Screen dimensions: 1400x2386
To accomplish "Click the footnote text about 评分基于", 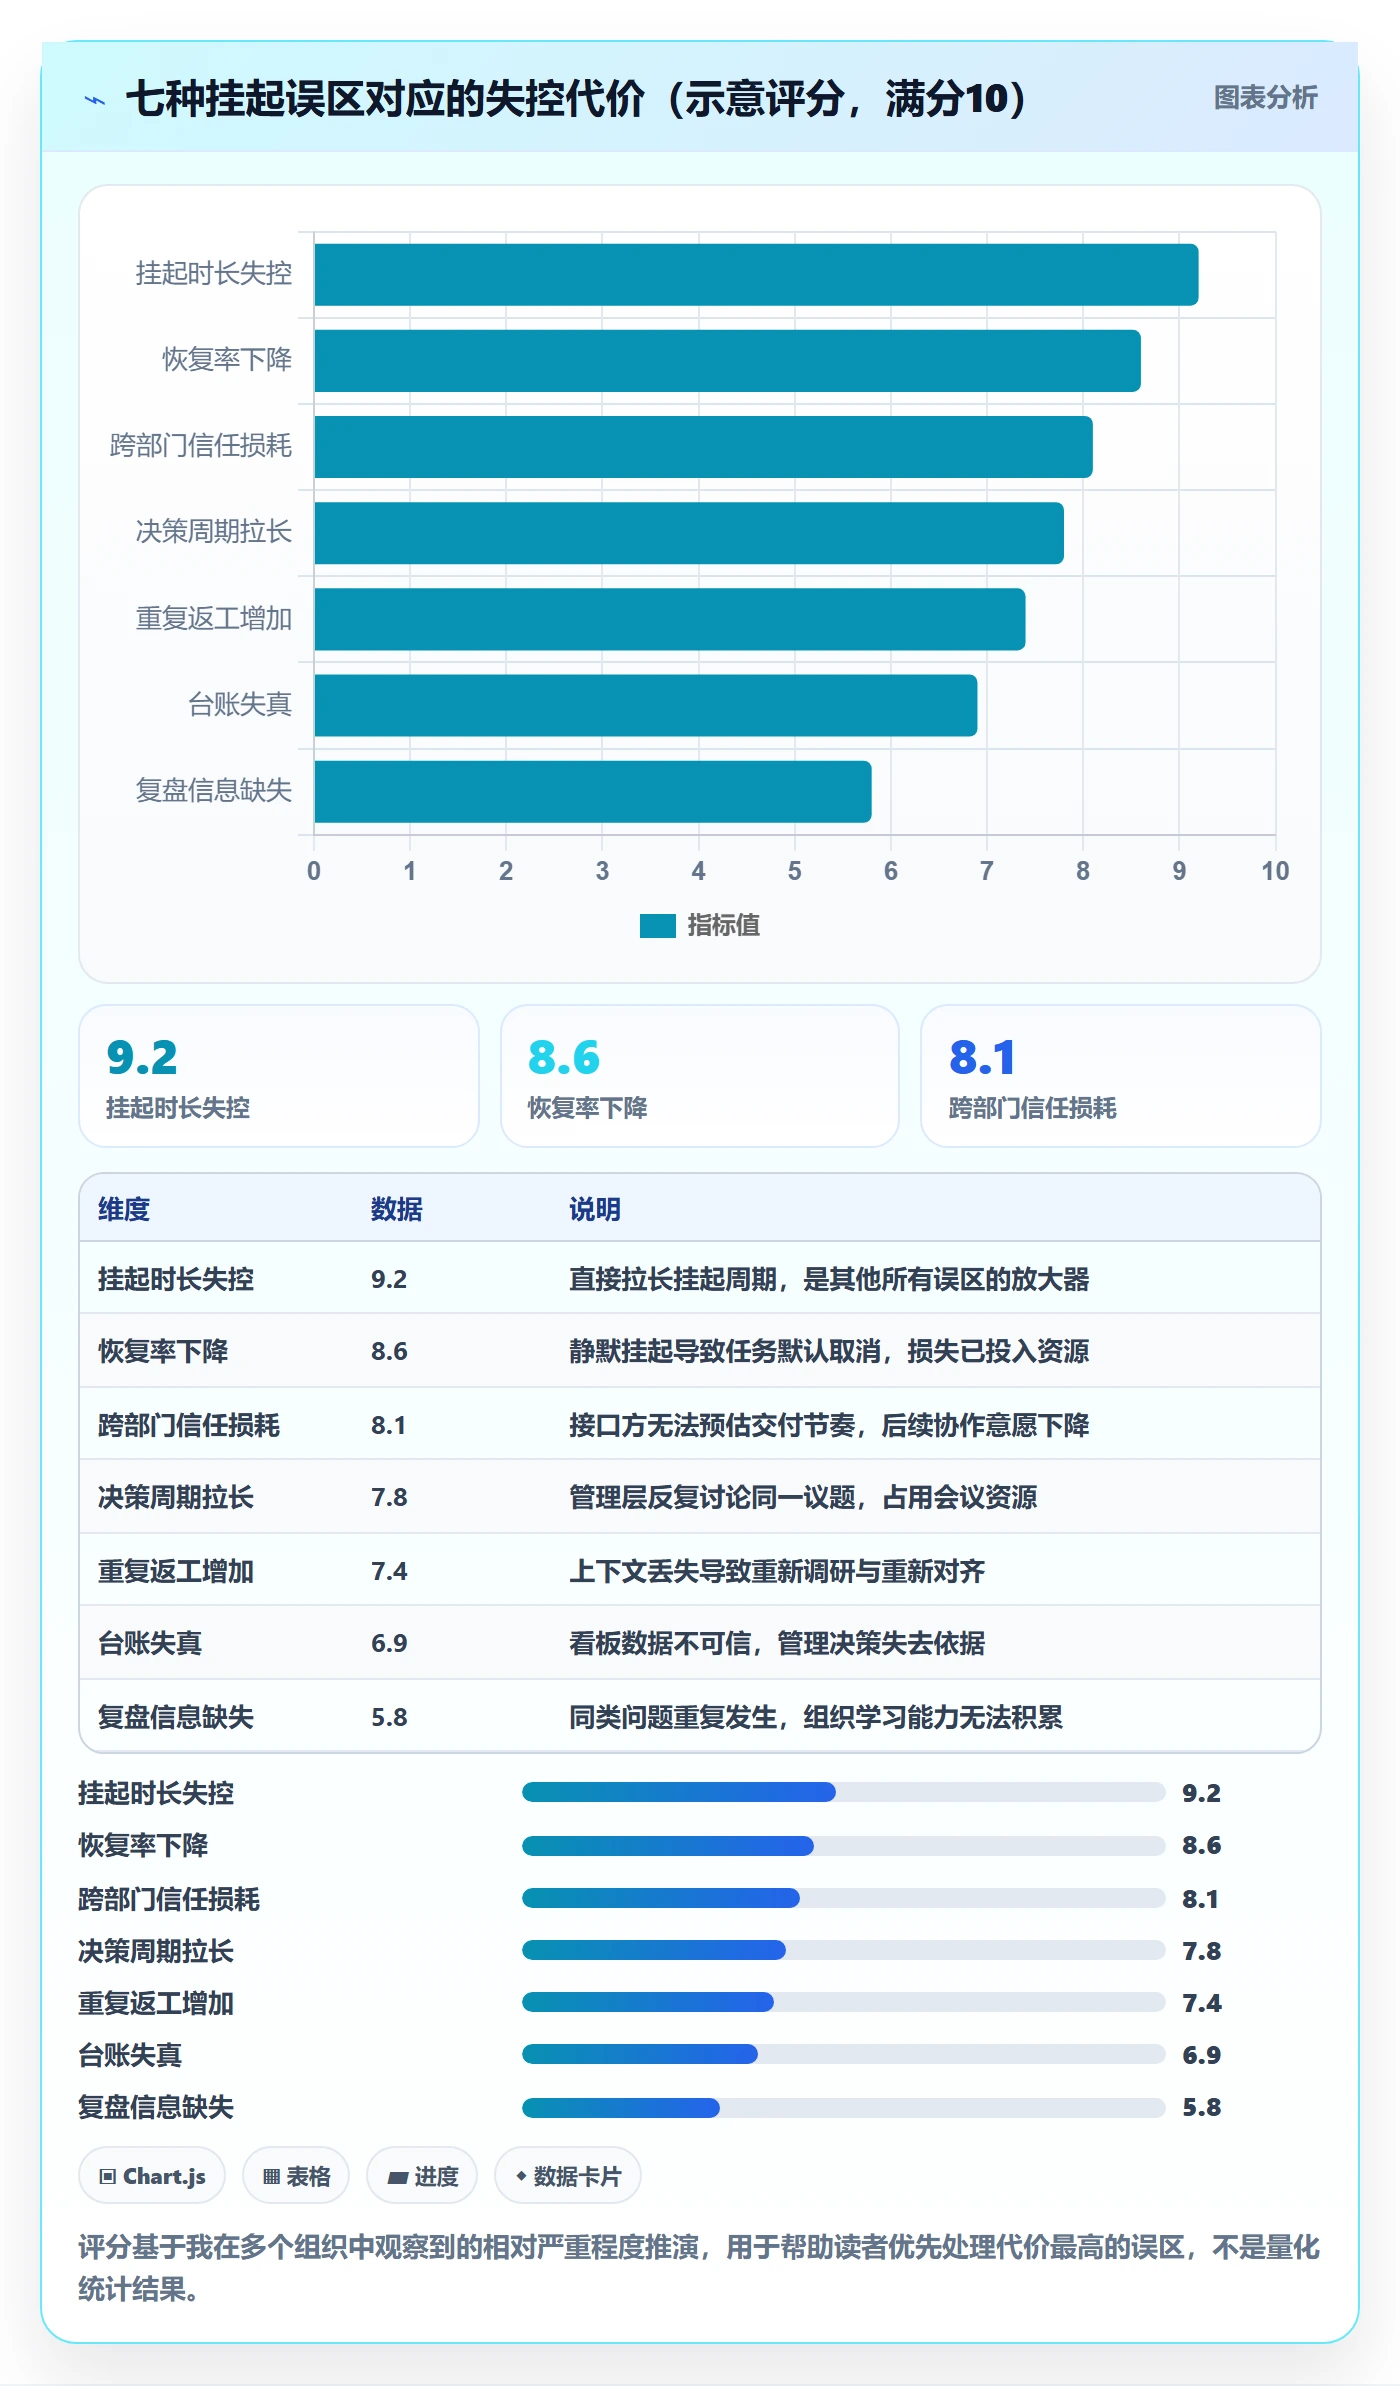I will 699,2268.
